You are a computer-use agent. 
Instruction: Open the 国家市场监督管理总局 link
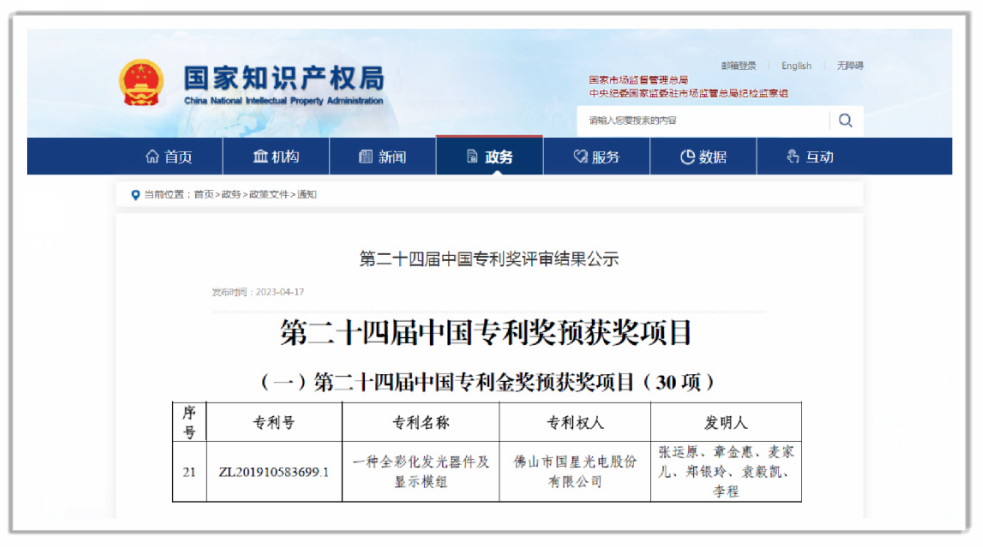[x=638, y=80]
